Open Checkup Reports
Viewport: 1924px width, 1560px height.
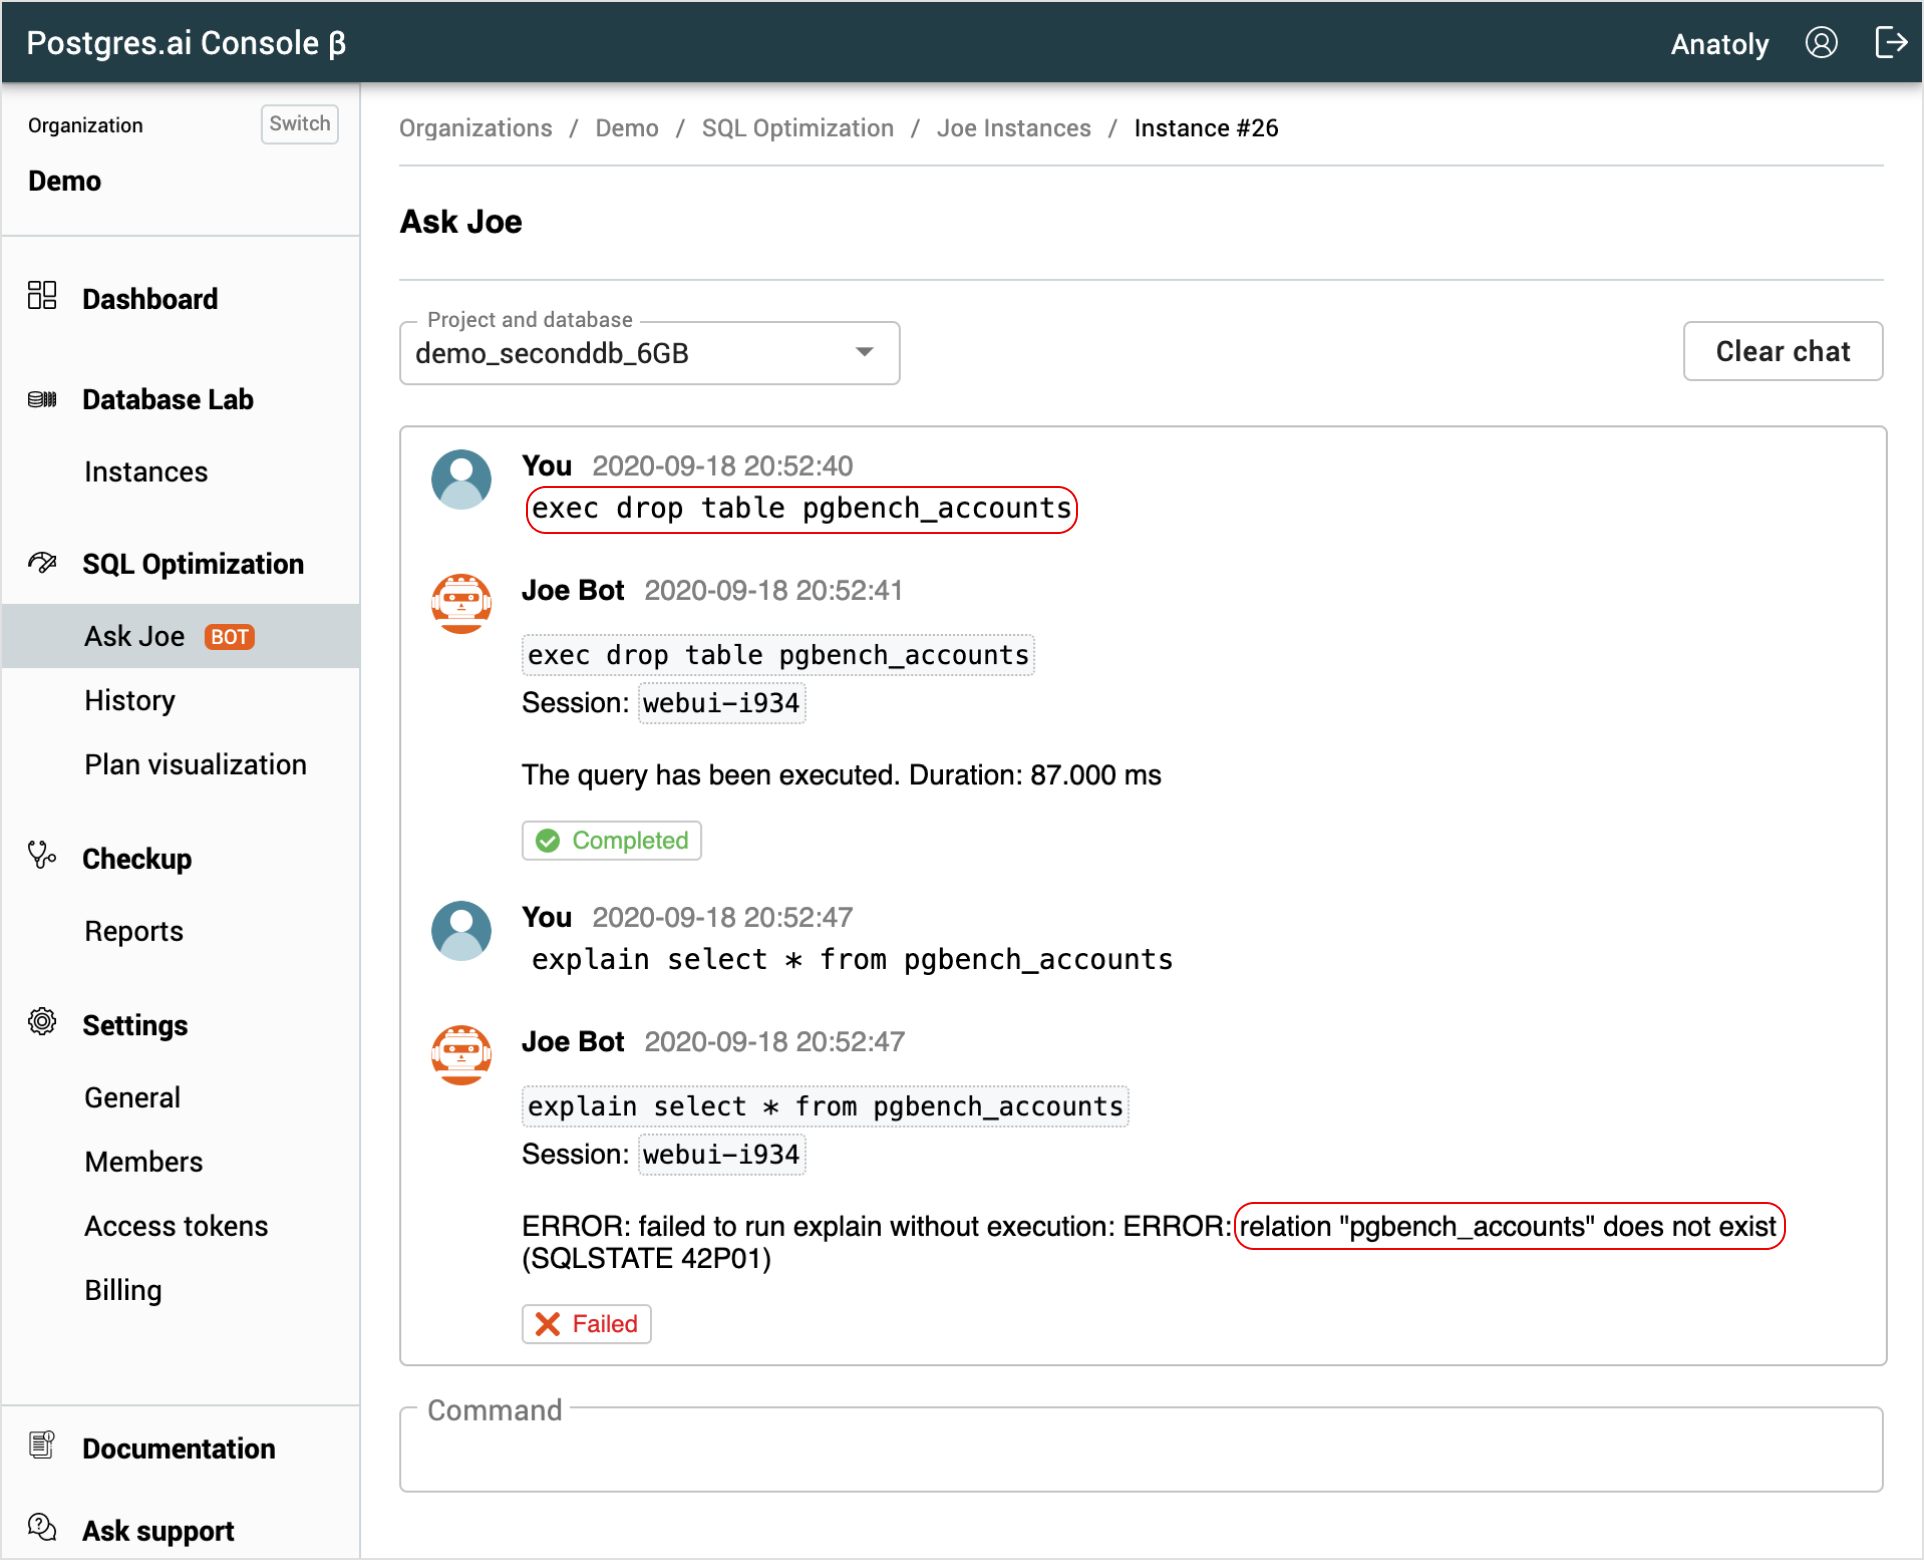134,932
